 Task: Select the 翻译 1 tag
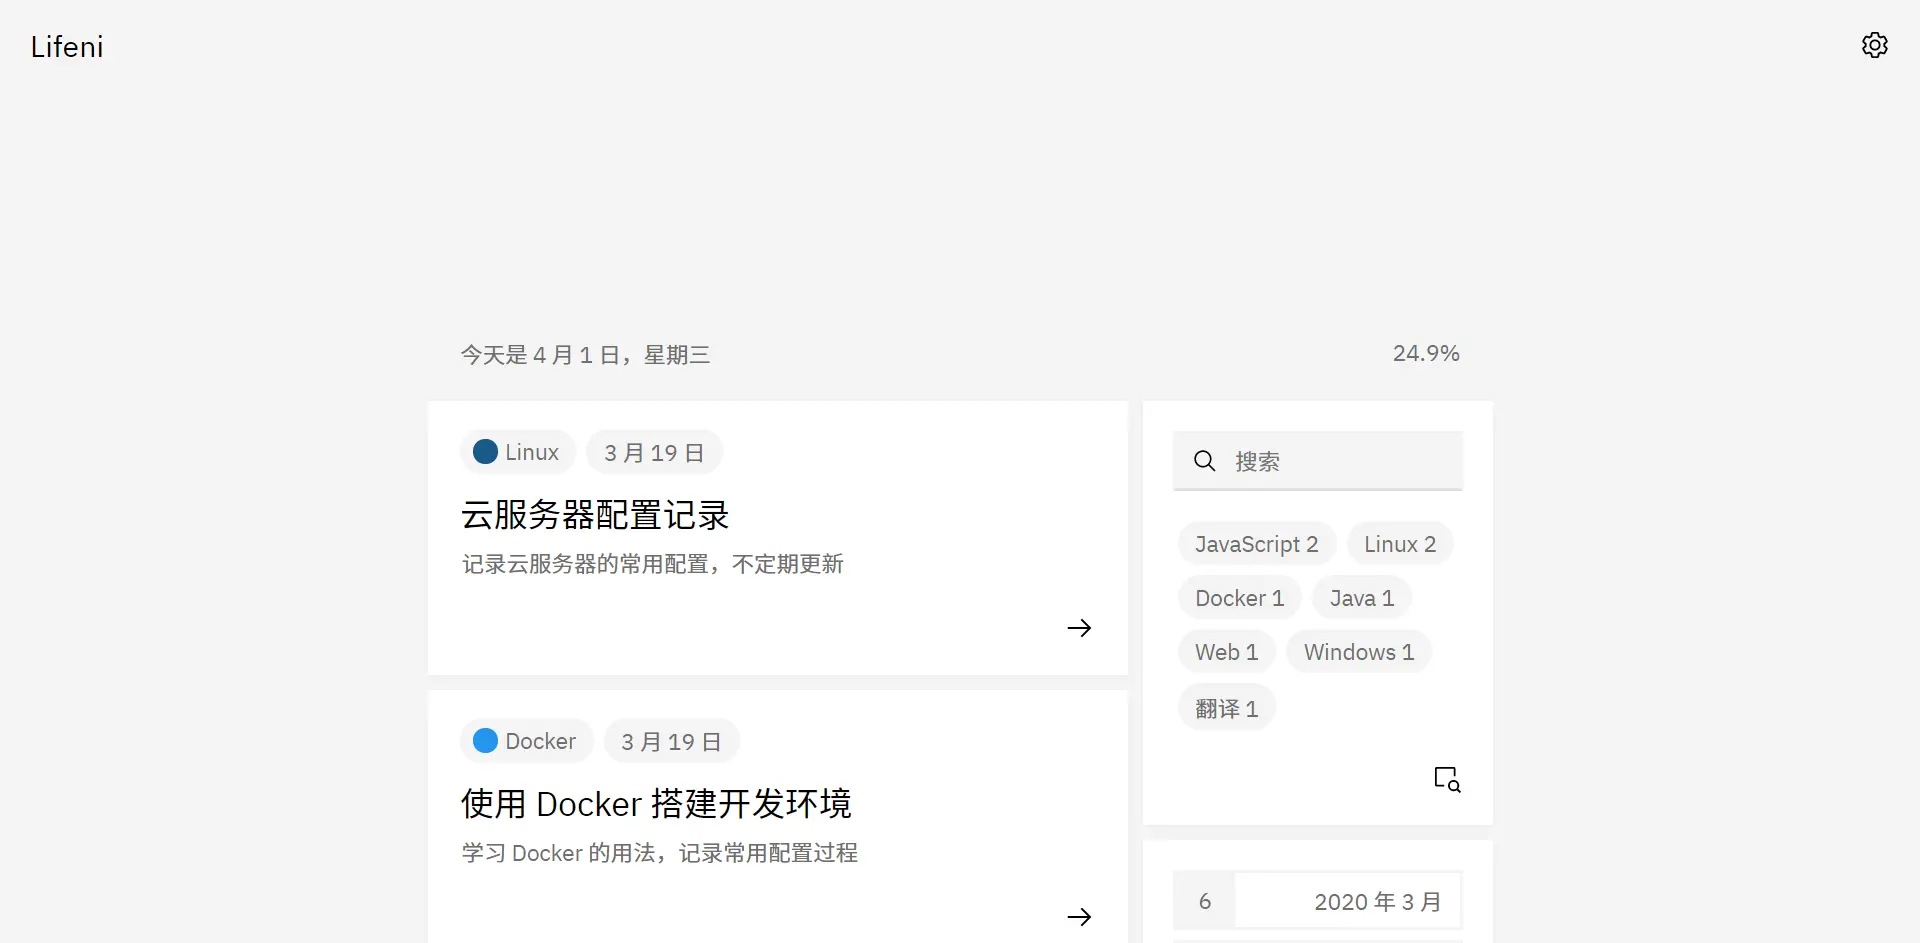1226,707
